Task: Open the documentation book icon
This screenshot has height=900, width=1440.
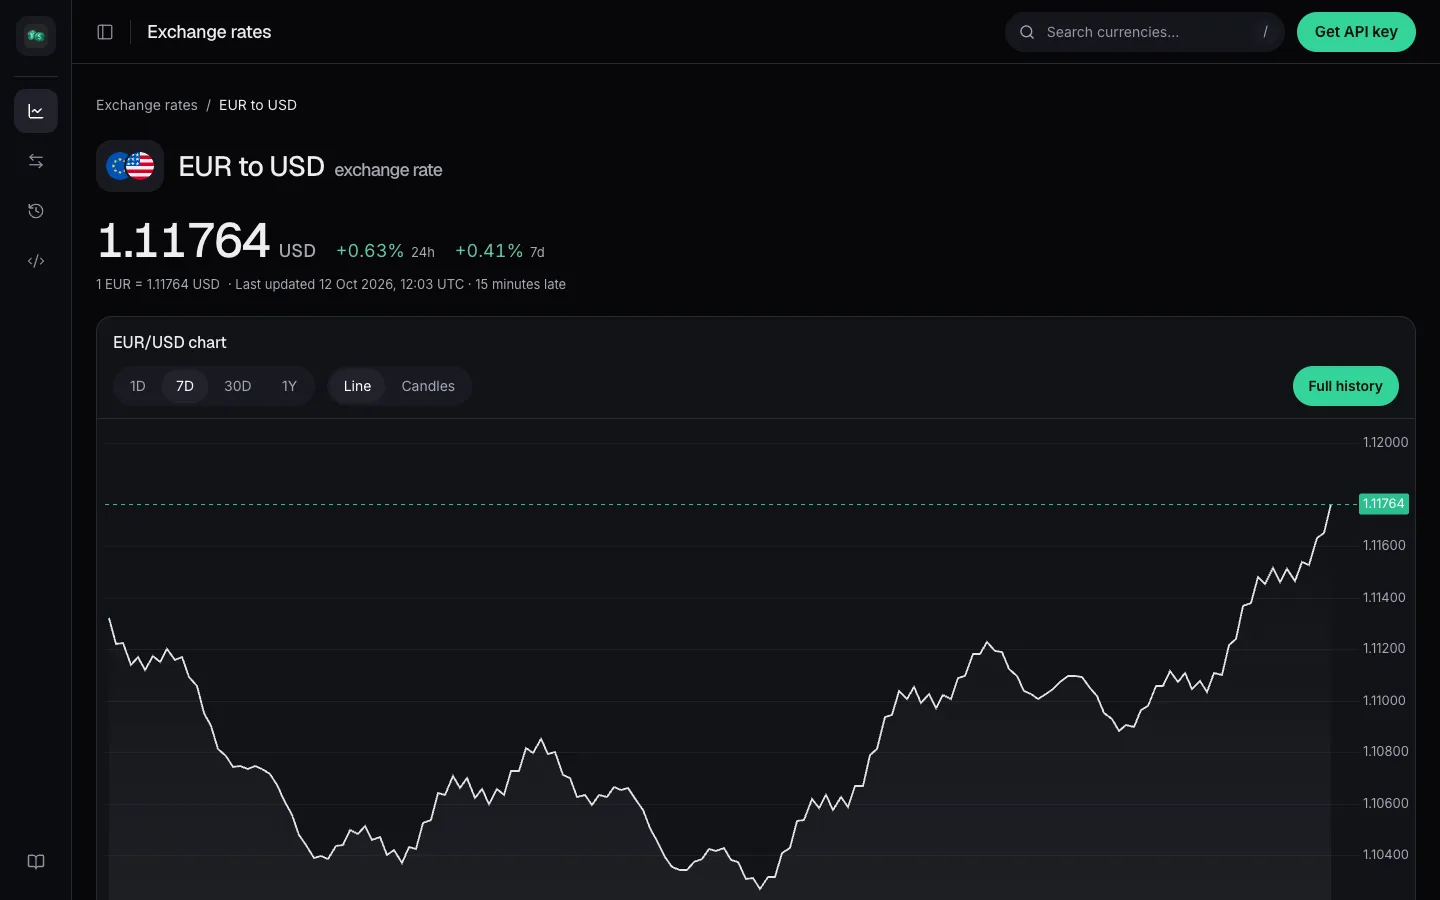Action: pyautogui.click(x=36, y=862)
